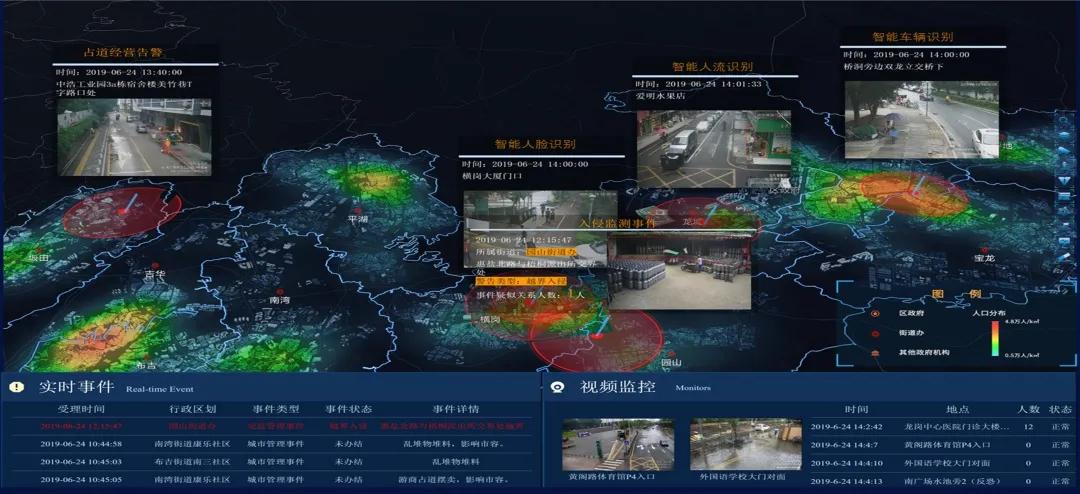
Task: Open the 占道经营告警 camera image
Action: 134,137
